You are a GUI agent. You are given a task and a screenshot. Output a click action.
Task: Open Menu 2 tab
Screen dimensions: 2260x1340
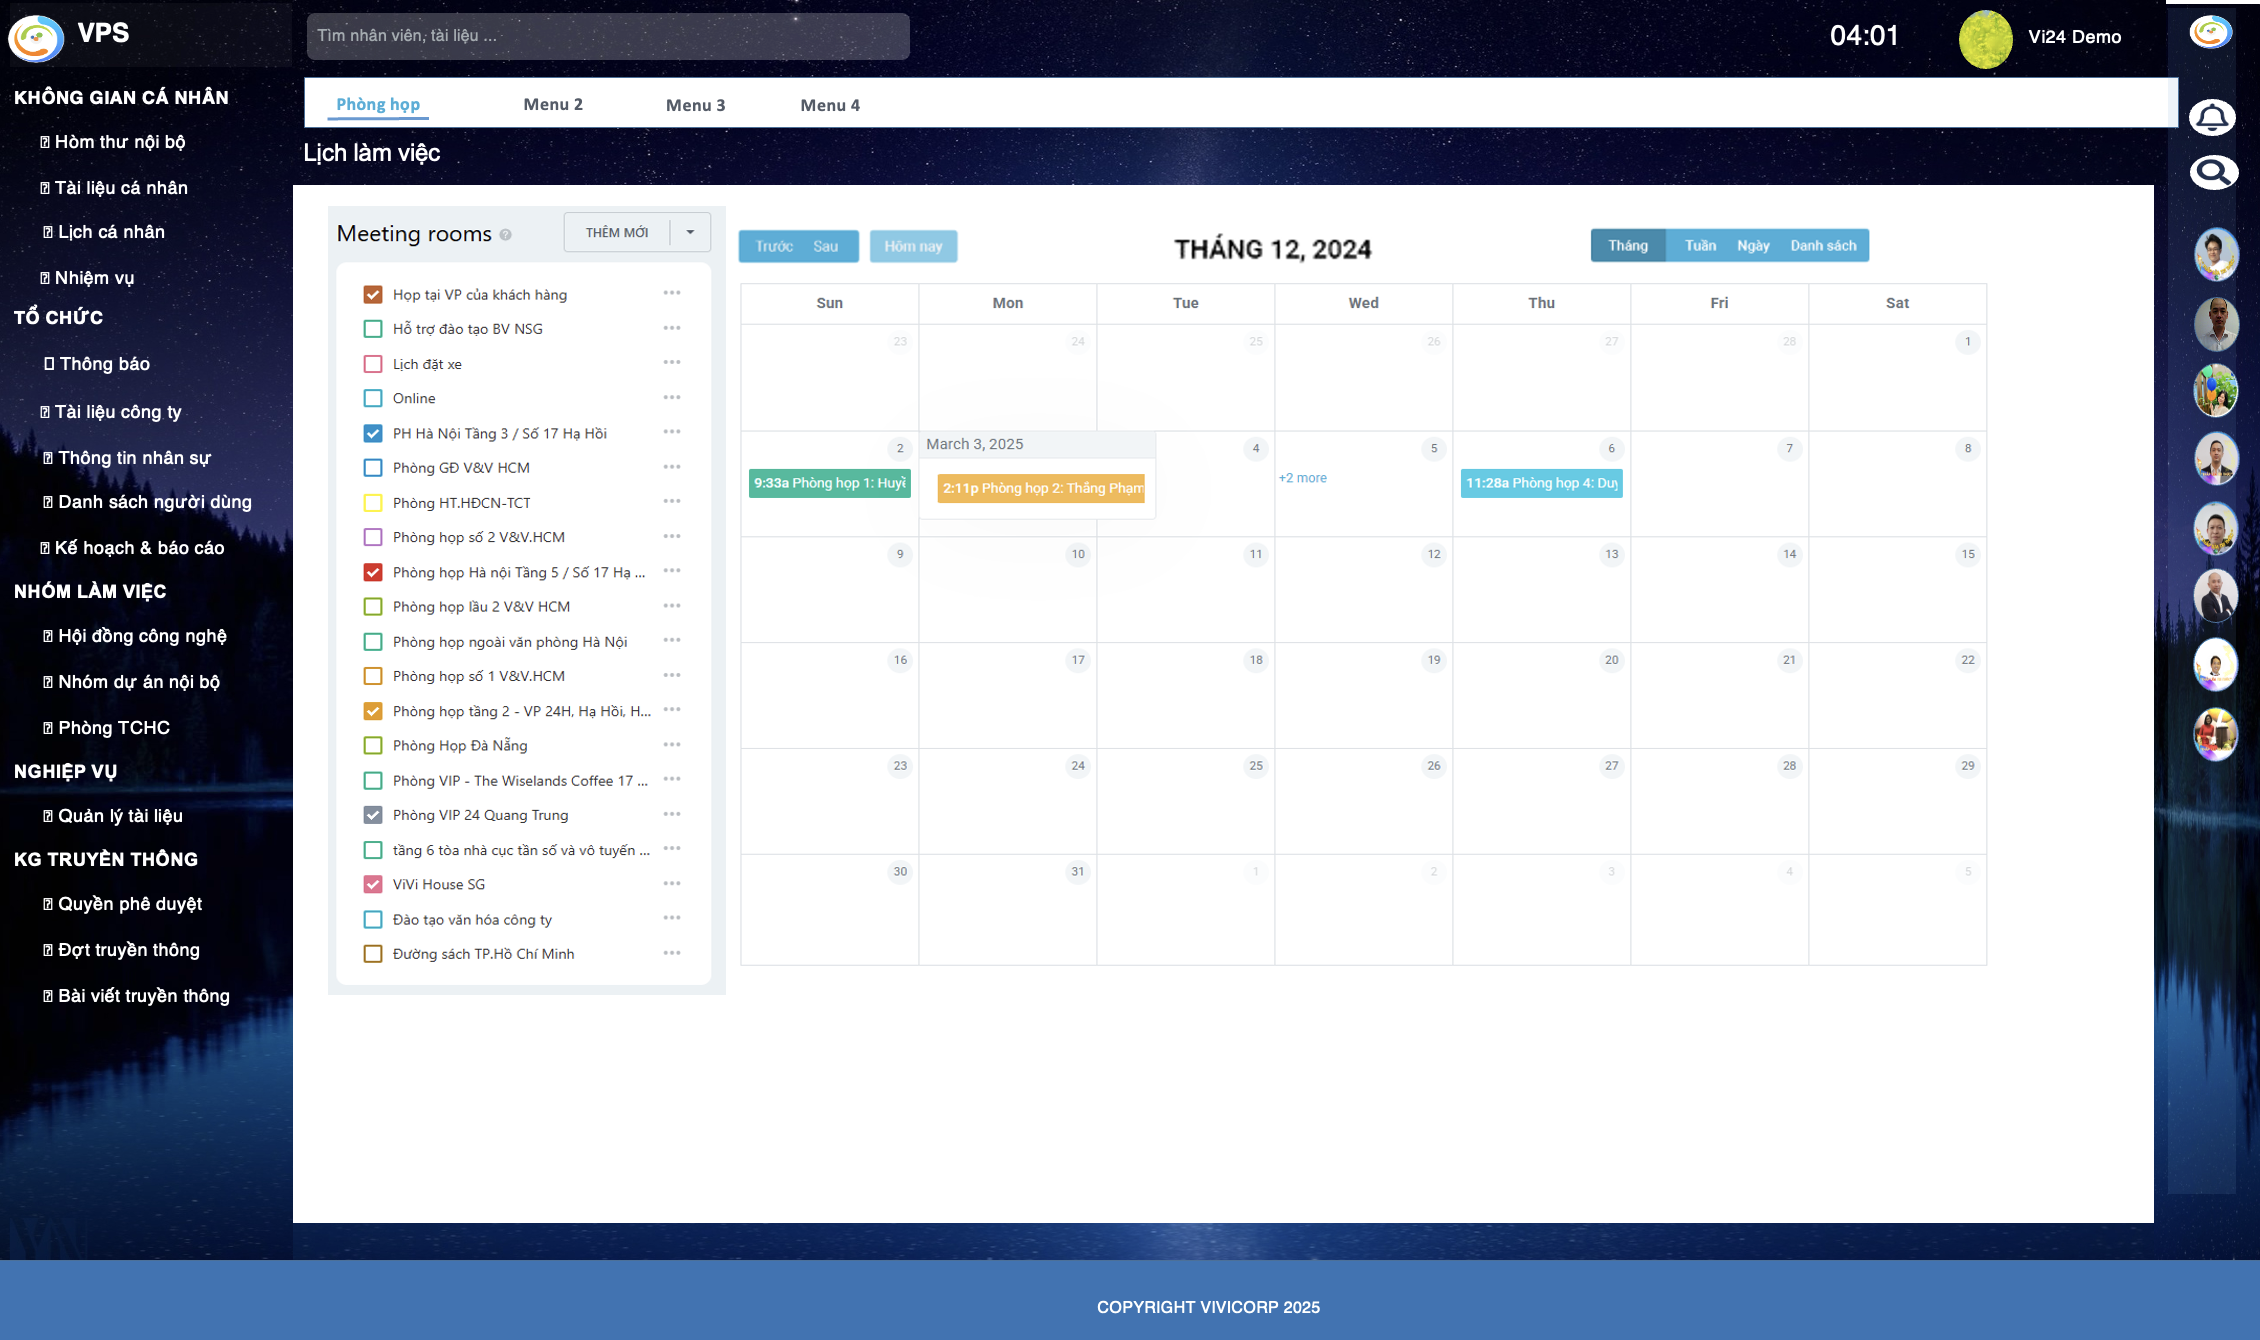[553, 104]
